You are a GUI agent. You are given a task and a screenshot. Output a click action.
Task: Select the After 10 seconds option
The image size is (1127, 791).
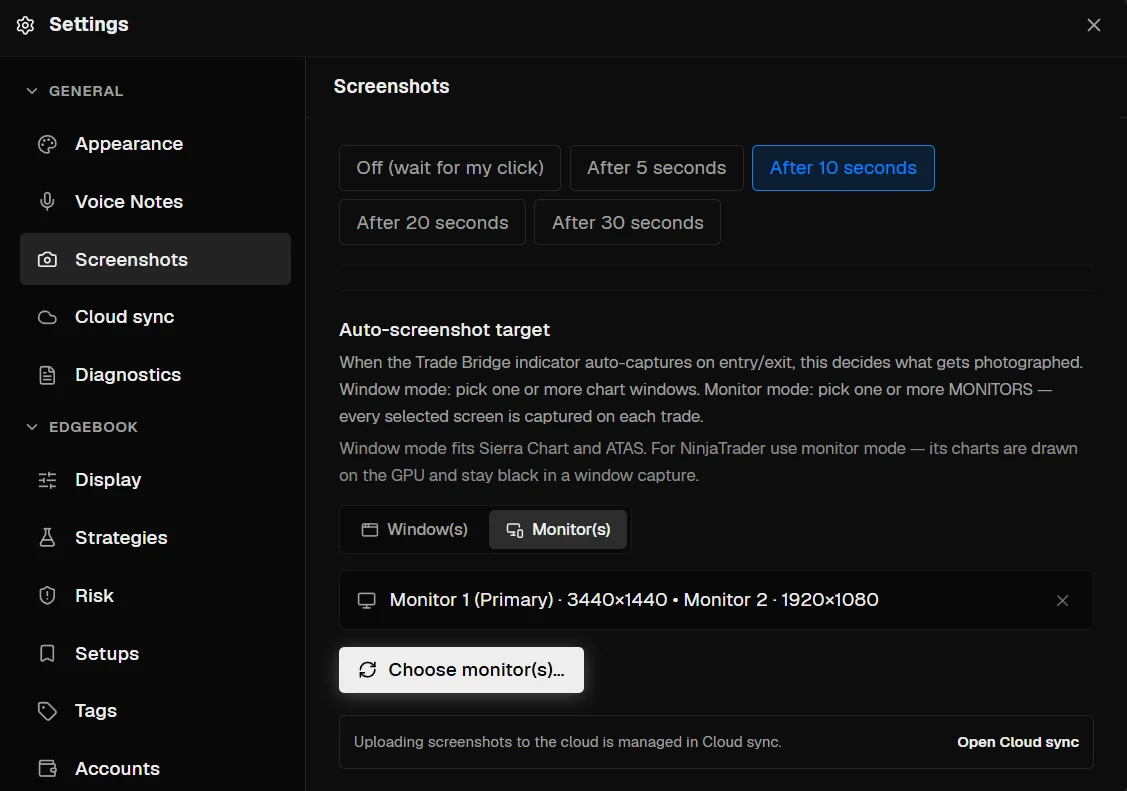click(x=843, y=168)
